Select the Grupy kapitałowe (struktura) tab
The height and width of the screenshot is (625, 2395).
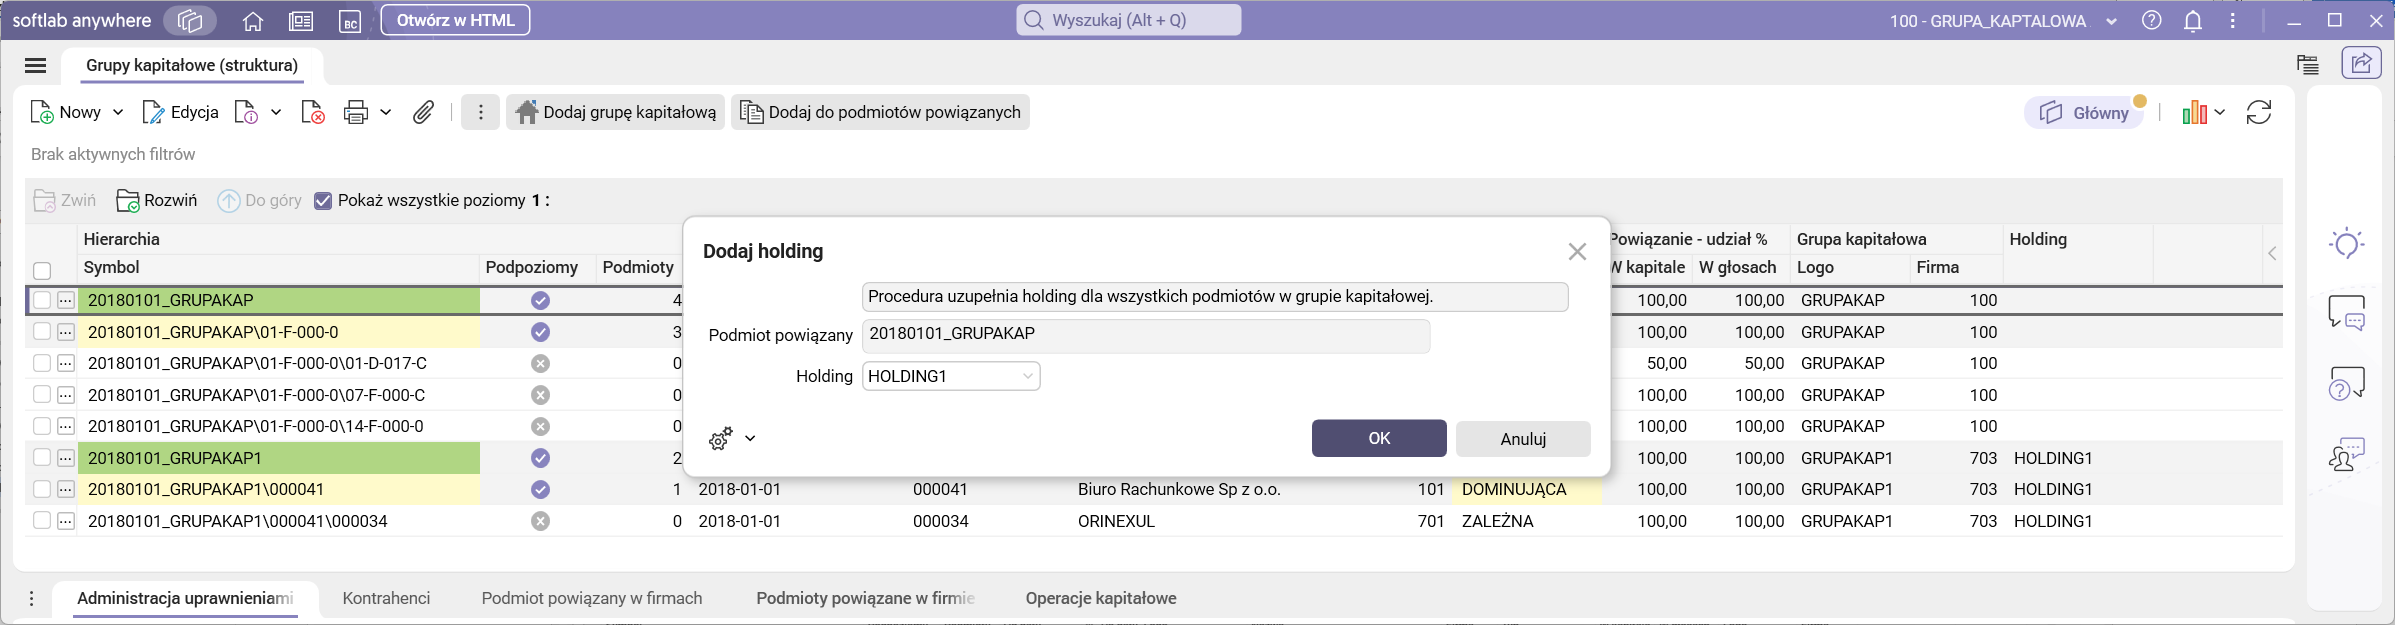click(x=192, y=65)
